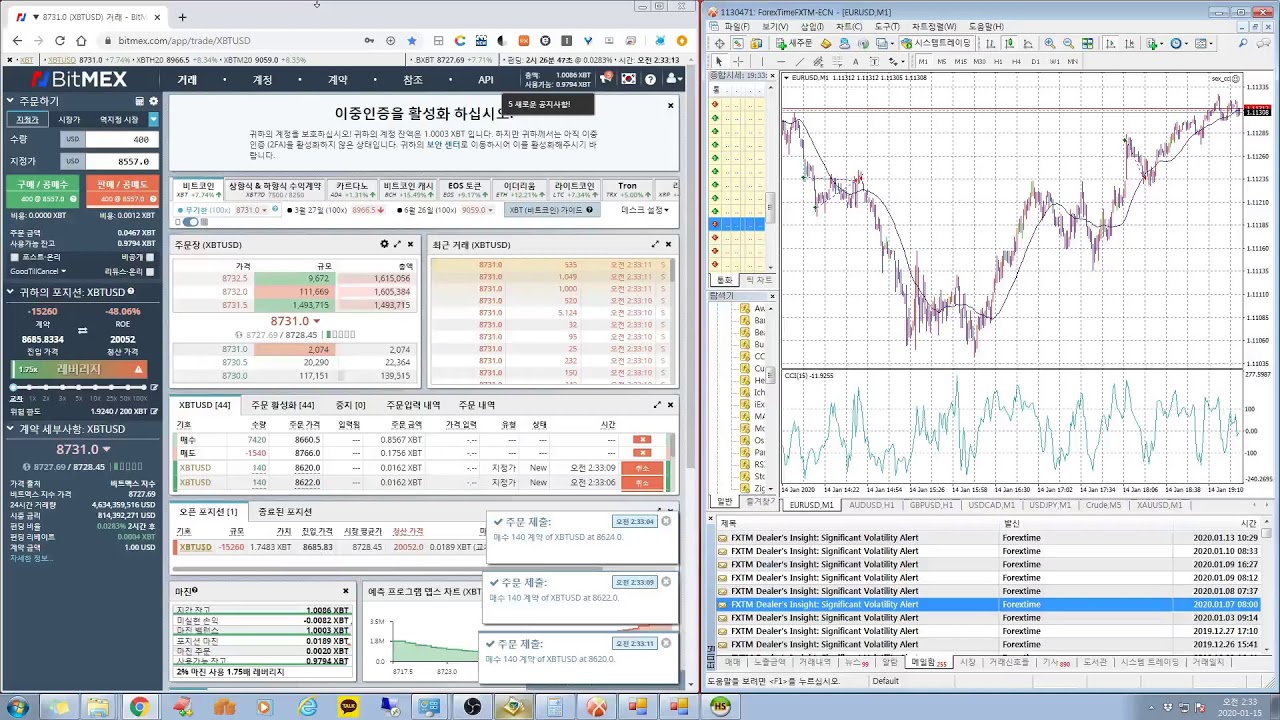
Task: Toggle the switch under the contract selector row
Action: (190, 222)
